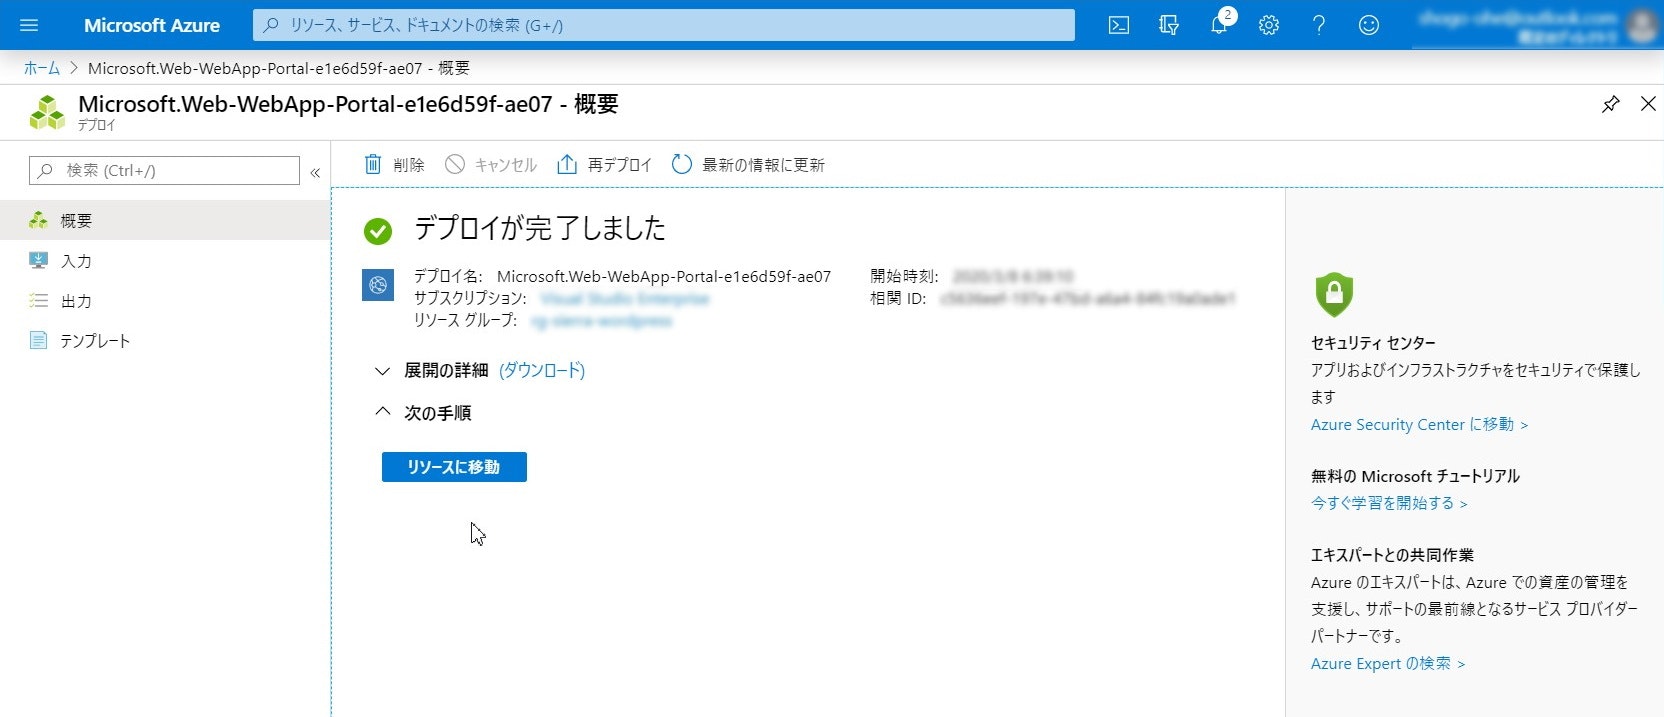
Task: Click the web app resource icon
Action: click(378, 285)
